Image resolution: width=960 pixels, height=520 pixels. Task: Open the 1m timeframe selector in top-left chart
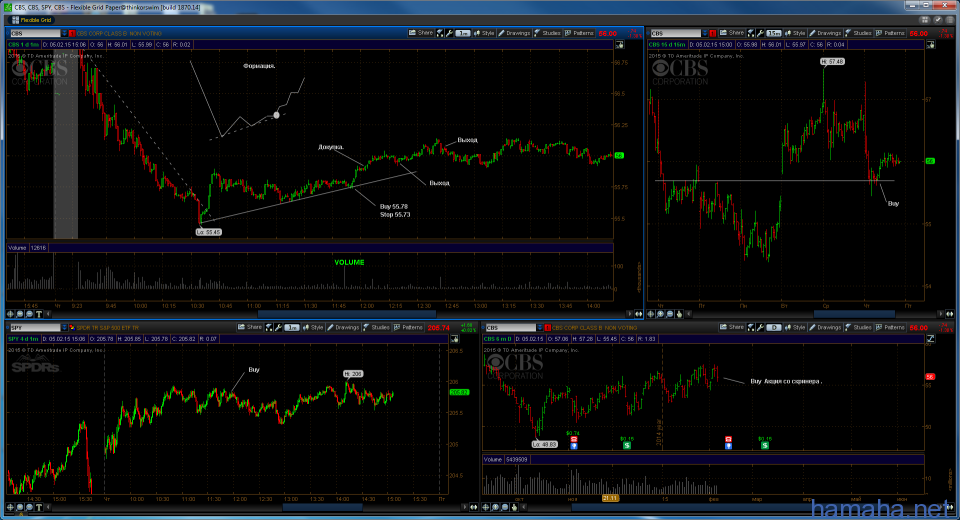(463, 33)
